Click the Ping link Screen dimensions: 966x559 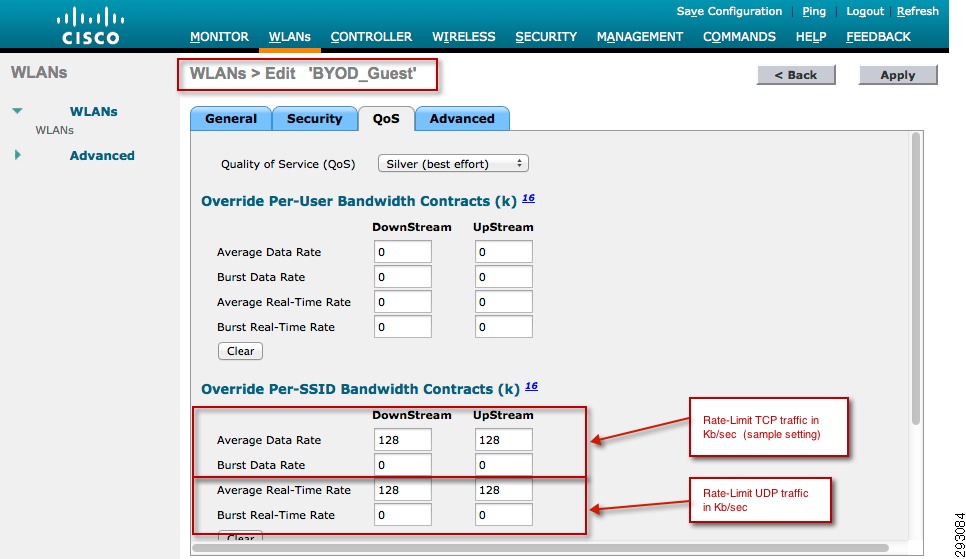(814, 11)
